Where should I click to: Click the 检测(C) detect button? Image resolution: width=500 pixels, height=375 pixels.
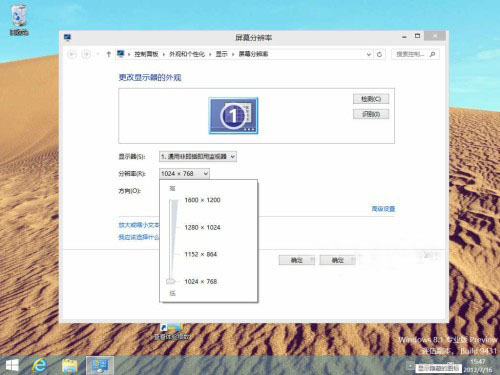tap(371, 99)
